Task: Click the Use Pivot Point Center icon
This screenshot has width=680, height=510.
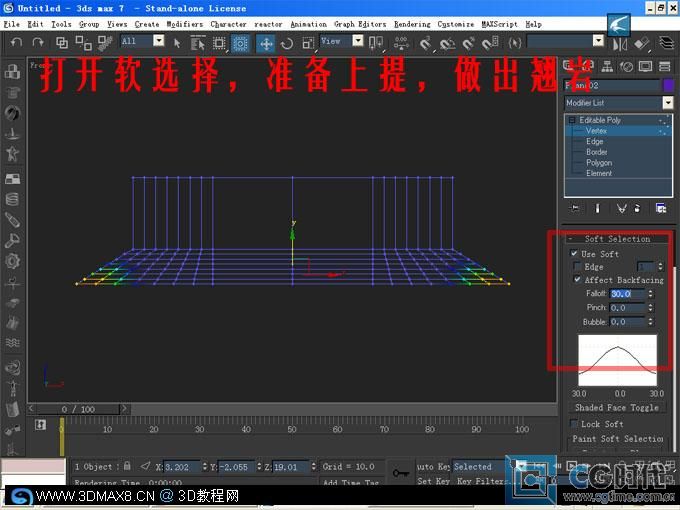Action: (376, 42)
